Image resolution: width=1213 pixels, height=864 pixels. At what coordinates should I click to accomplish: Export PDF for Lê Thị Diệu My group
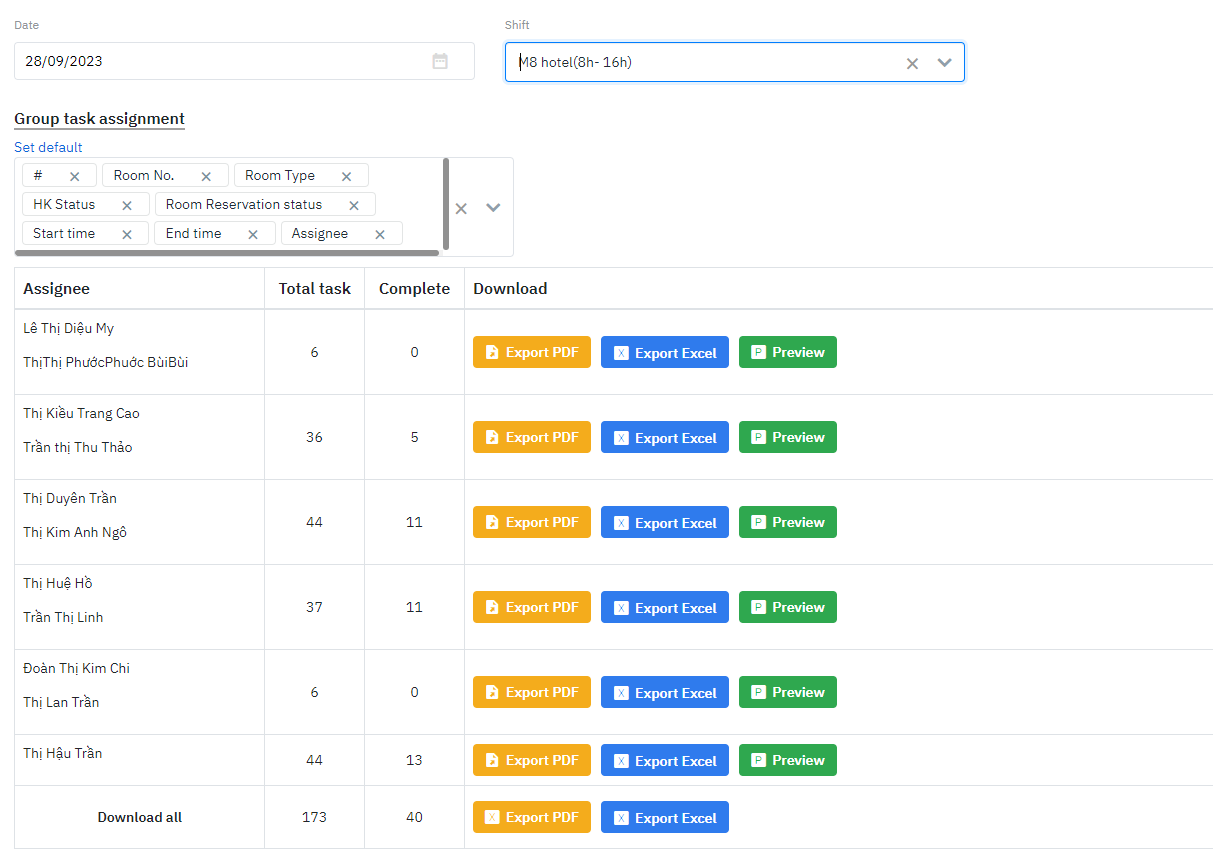pos(531,352)
